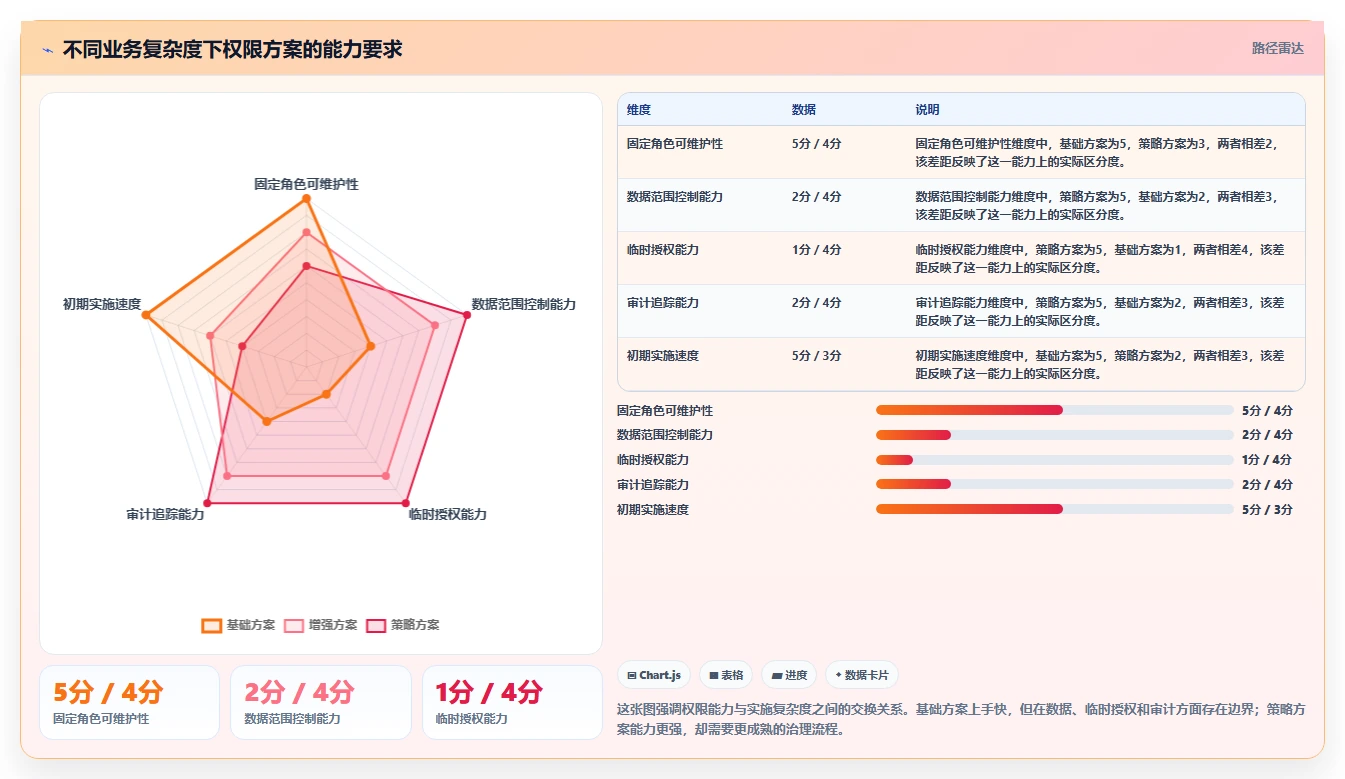Select the 表格 tag chip
This screenshot has width=1345, height=779.
pyautogui.click(x=726, y=675)
